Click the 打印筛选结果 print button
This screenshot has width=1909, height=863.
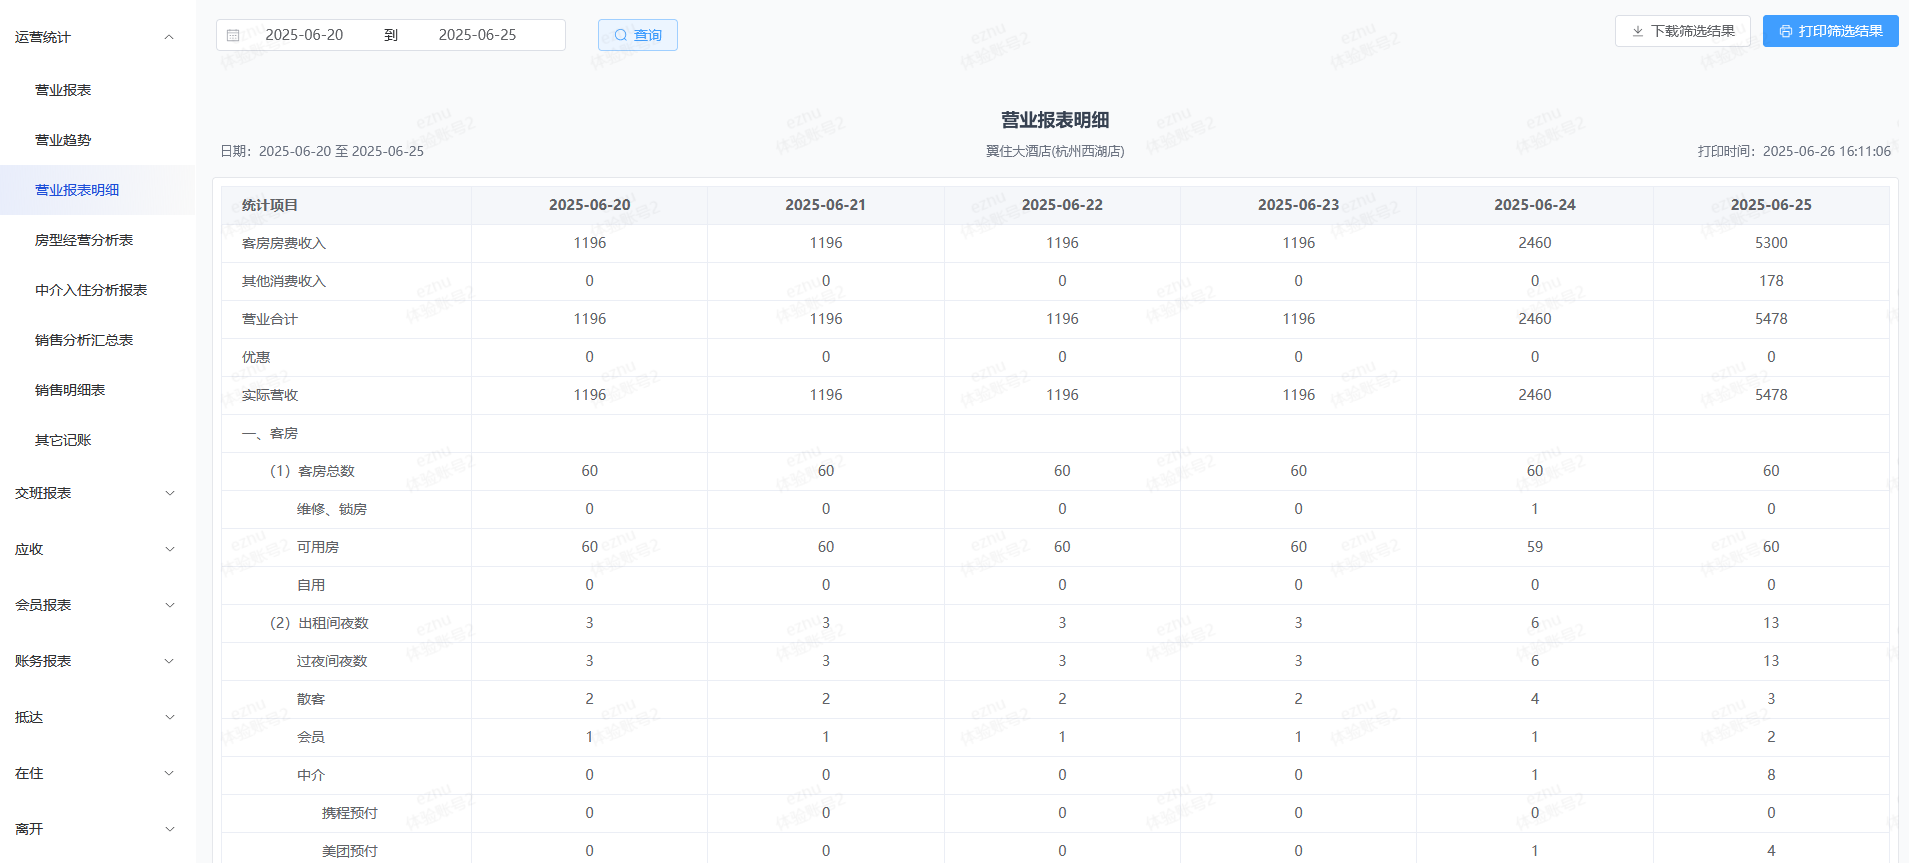click(1831, 31)
